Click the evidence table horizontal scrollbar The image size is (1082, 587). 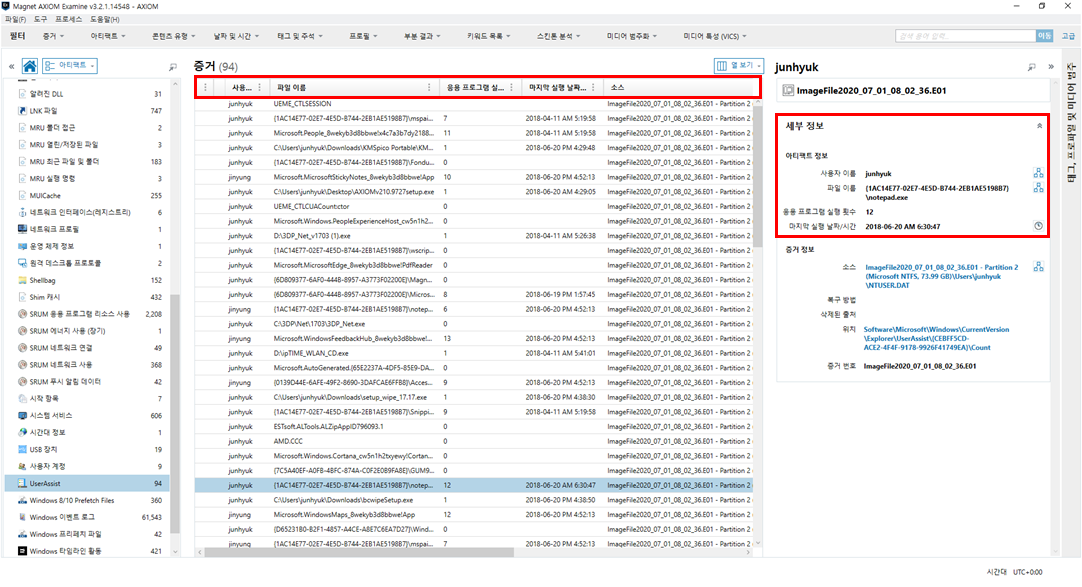click(x=360, y=553)
